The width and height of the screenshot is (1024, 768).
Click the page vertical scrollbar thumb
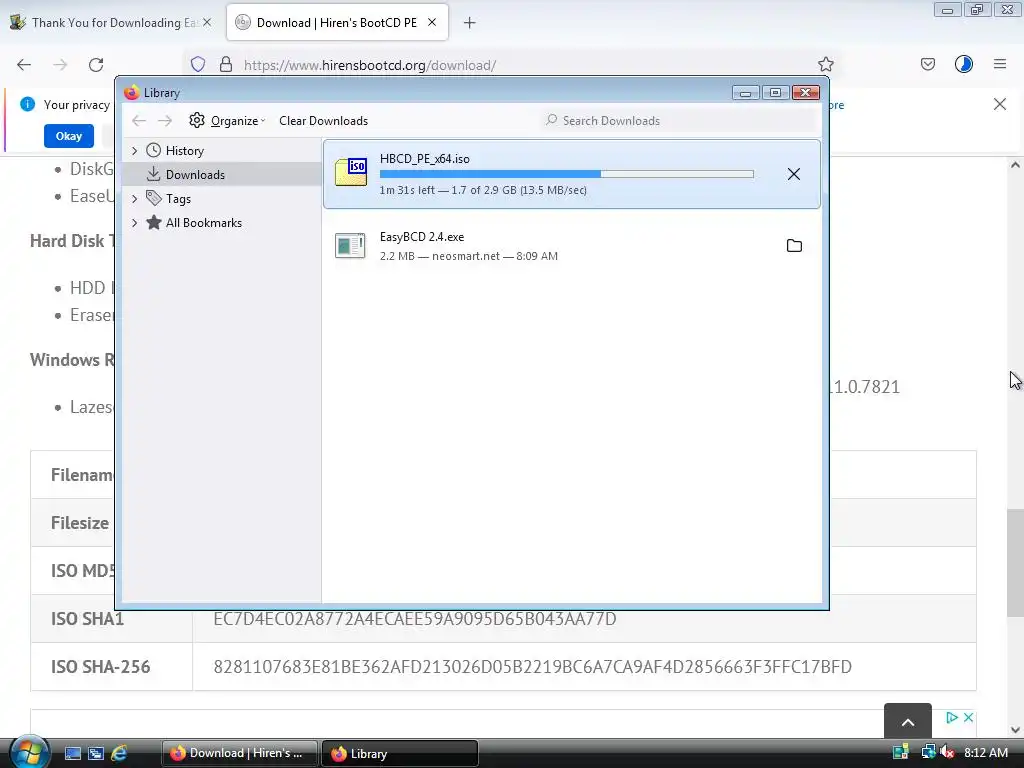click(x=1015, y=563)
